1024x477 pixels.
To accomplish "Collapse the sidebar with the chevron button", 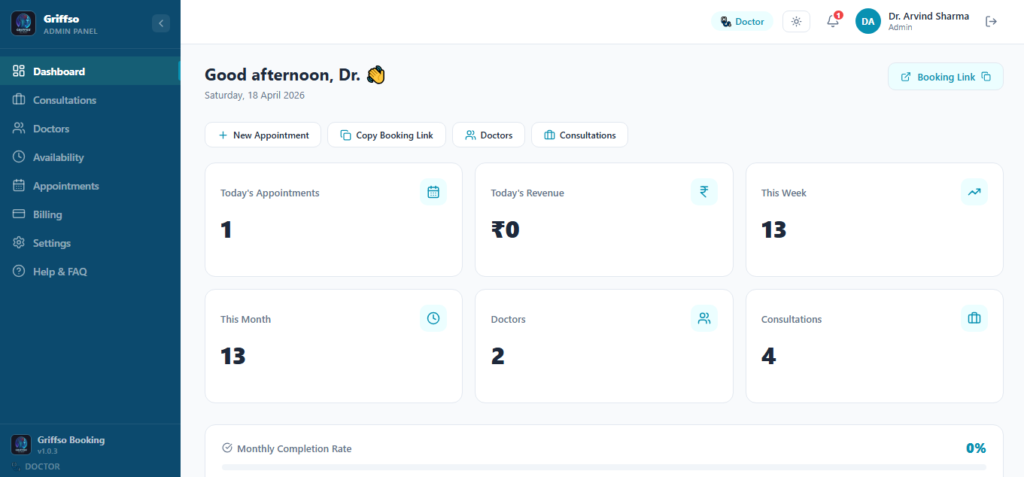I will [161, 23].
